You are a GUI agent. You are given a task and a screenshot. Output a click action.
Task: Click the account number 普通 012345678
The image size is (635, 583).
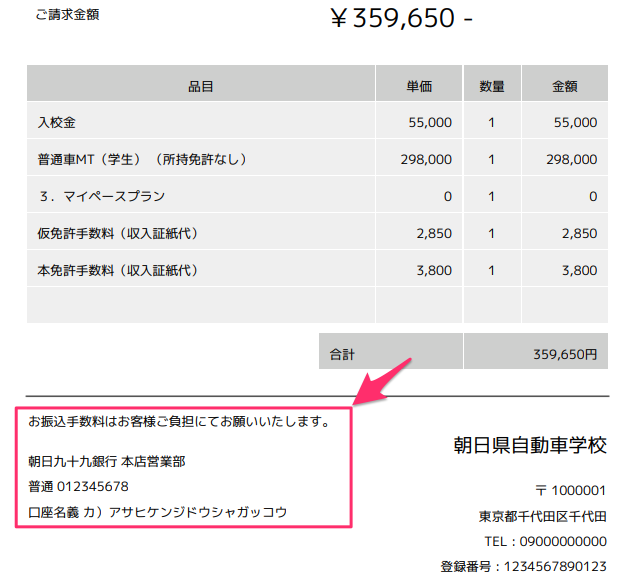click(x=79, y=487)
